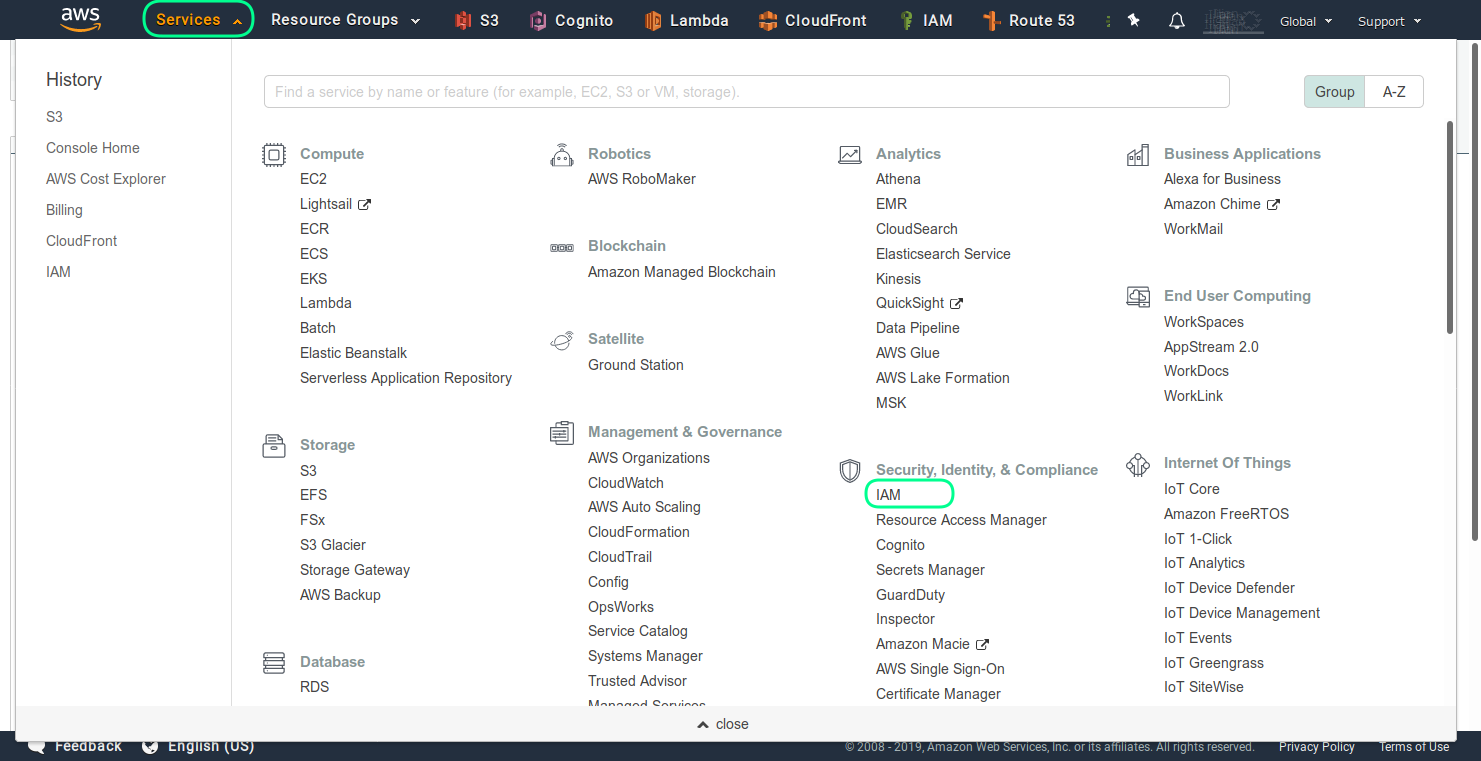
Task: Select Console Home from History
Action: [93, 148]
